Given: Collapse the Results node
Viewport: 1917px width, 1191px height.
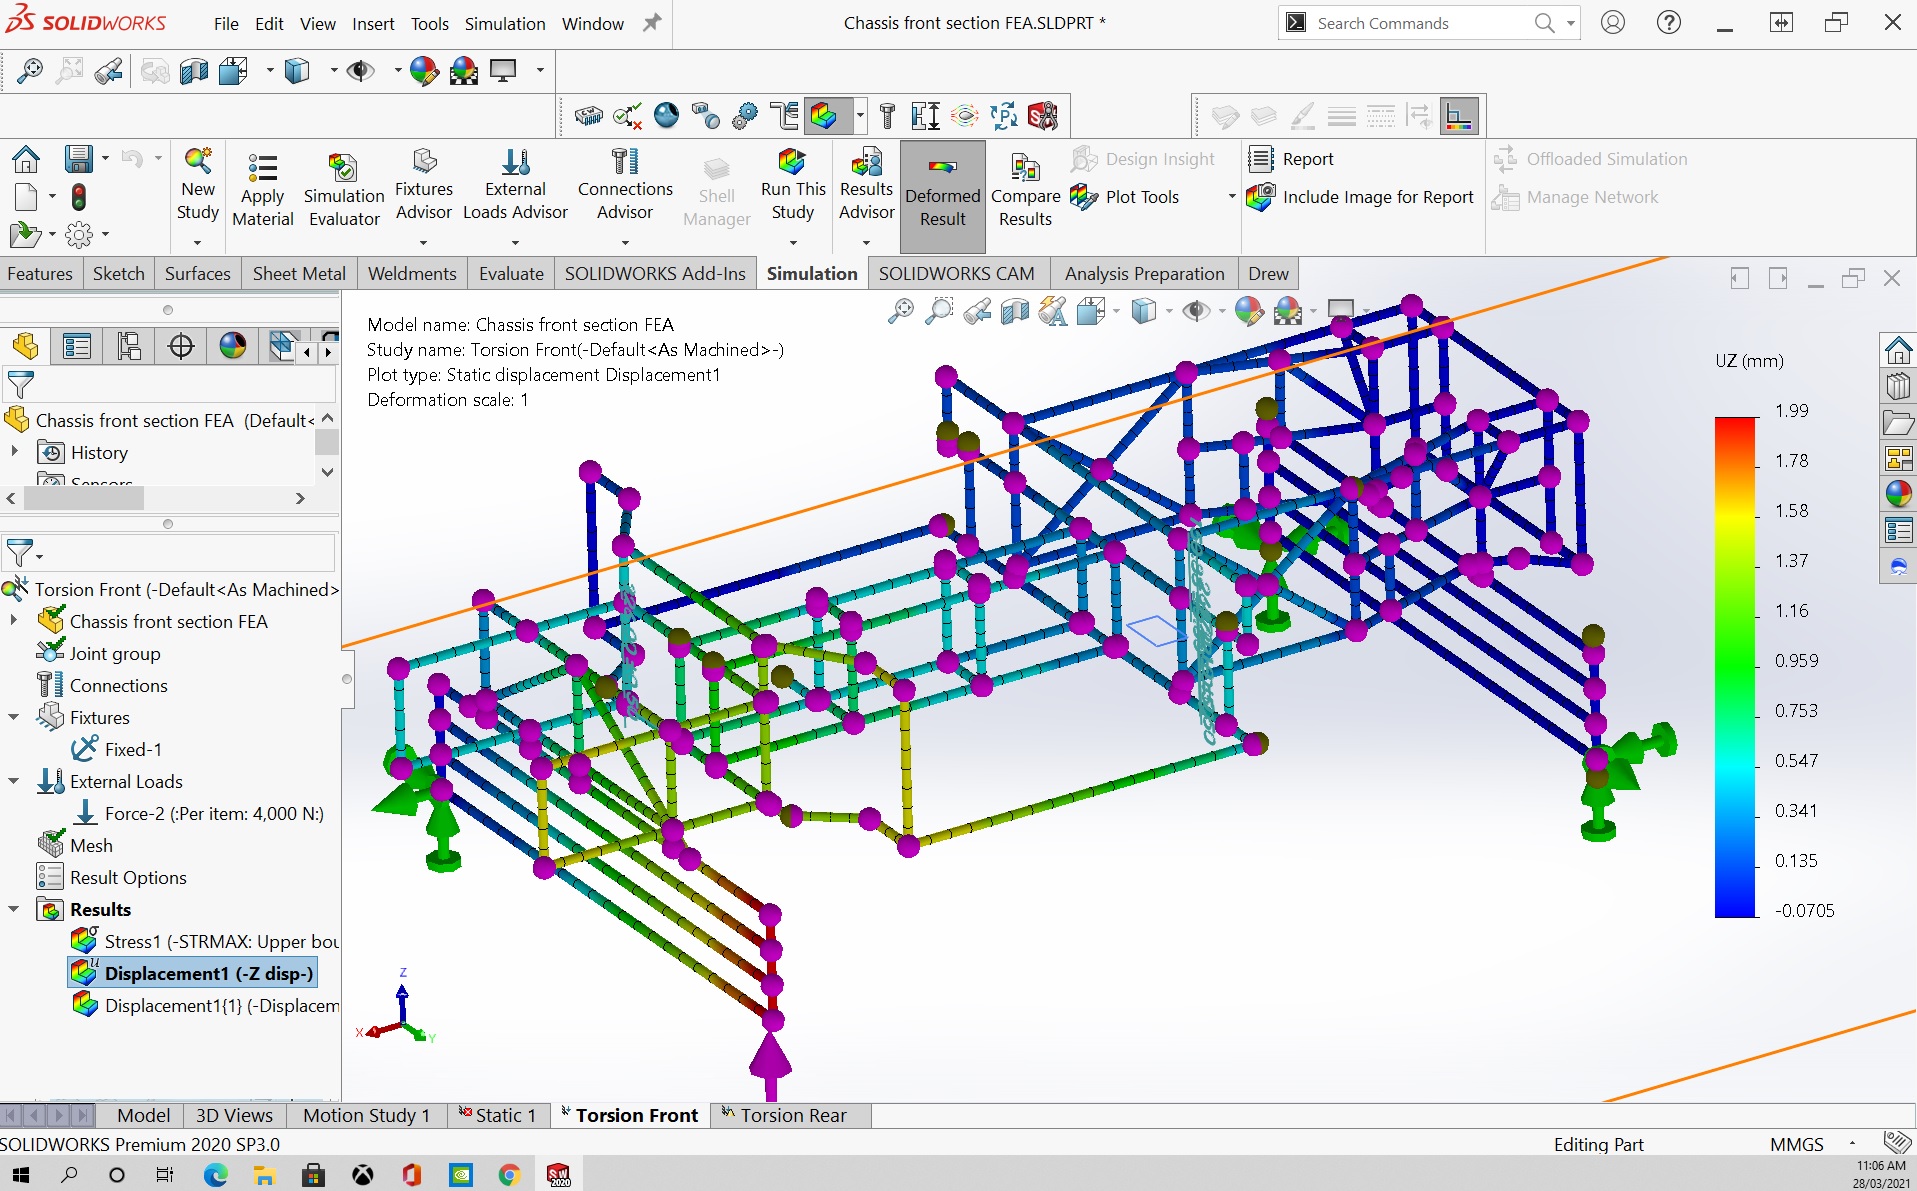Looking at the screenshot, I should [14, 909].
